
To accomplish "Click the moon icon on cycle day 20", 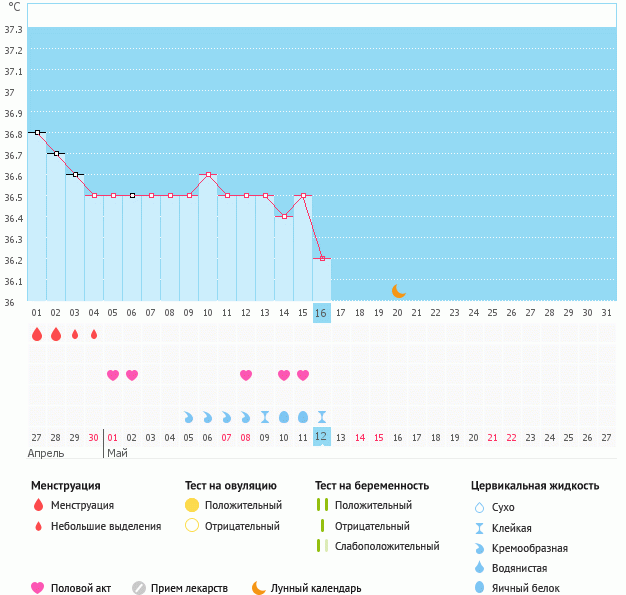I will pyautogui.click(x=398, y=290).
